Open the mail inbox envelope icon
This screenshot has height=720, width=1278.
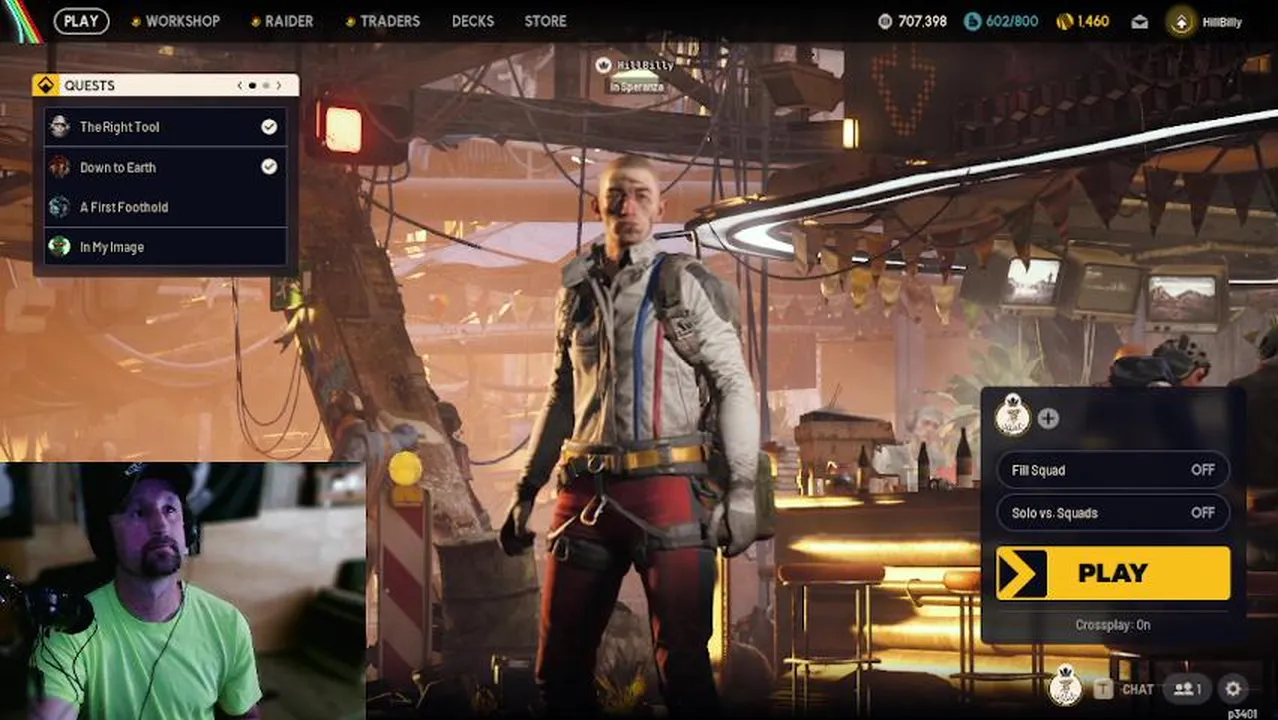pos(1139,22)
